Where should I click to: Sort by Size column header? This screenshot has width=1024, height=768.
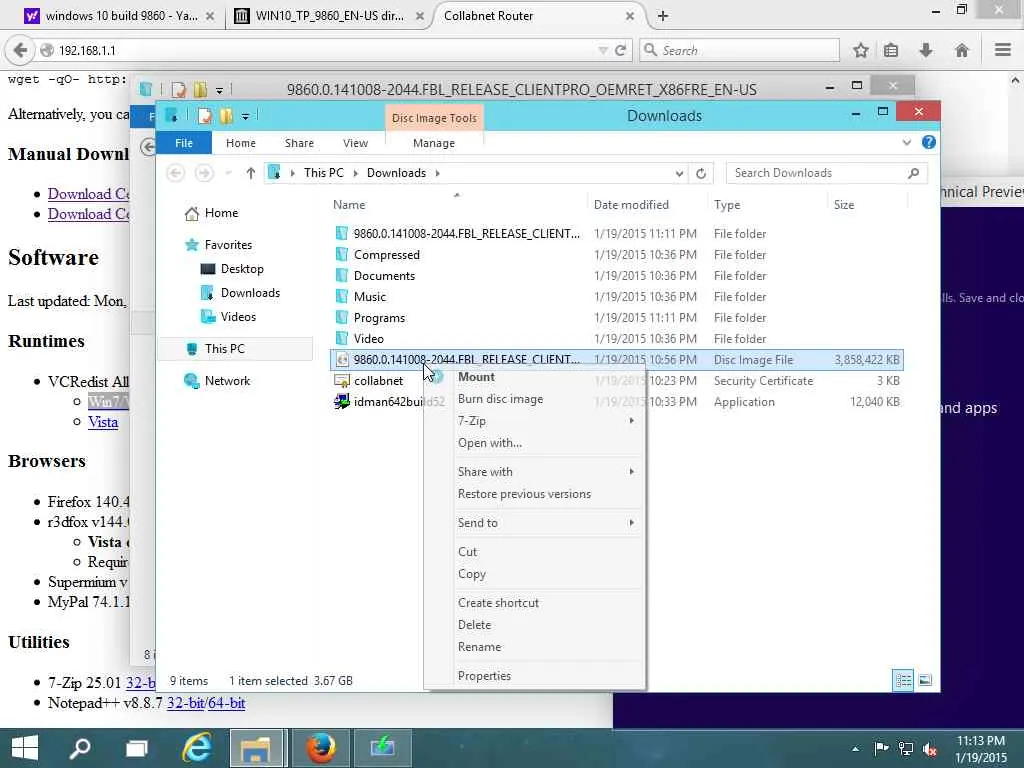(844, 205)
